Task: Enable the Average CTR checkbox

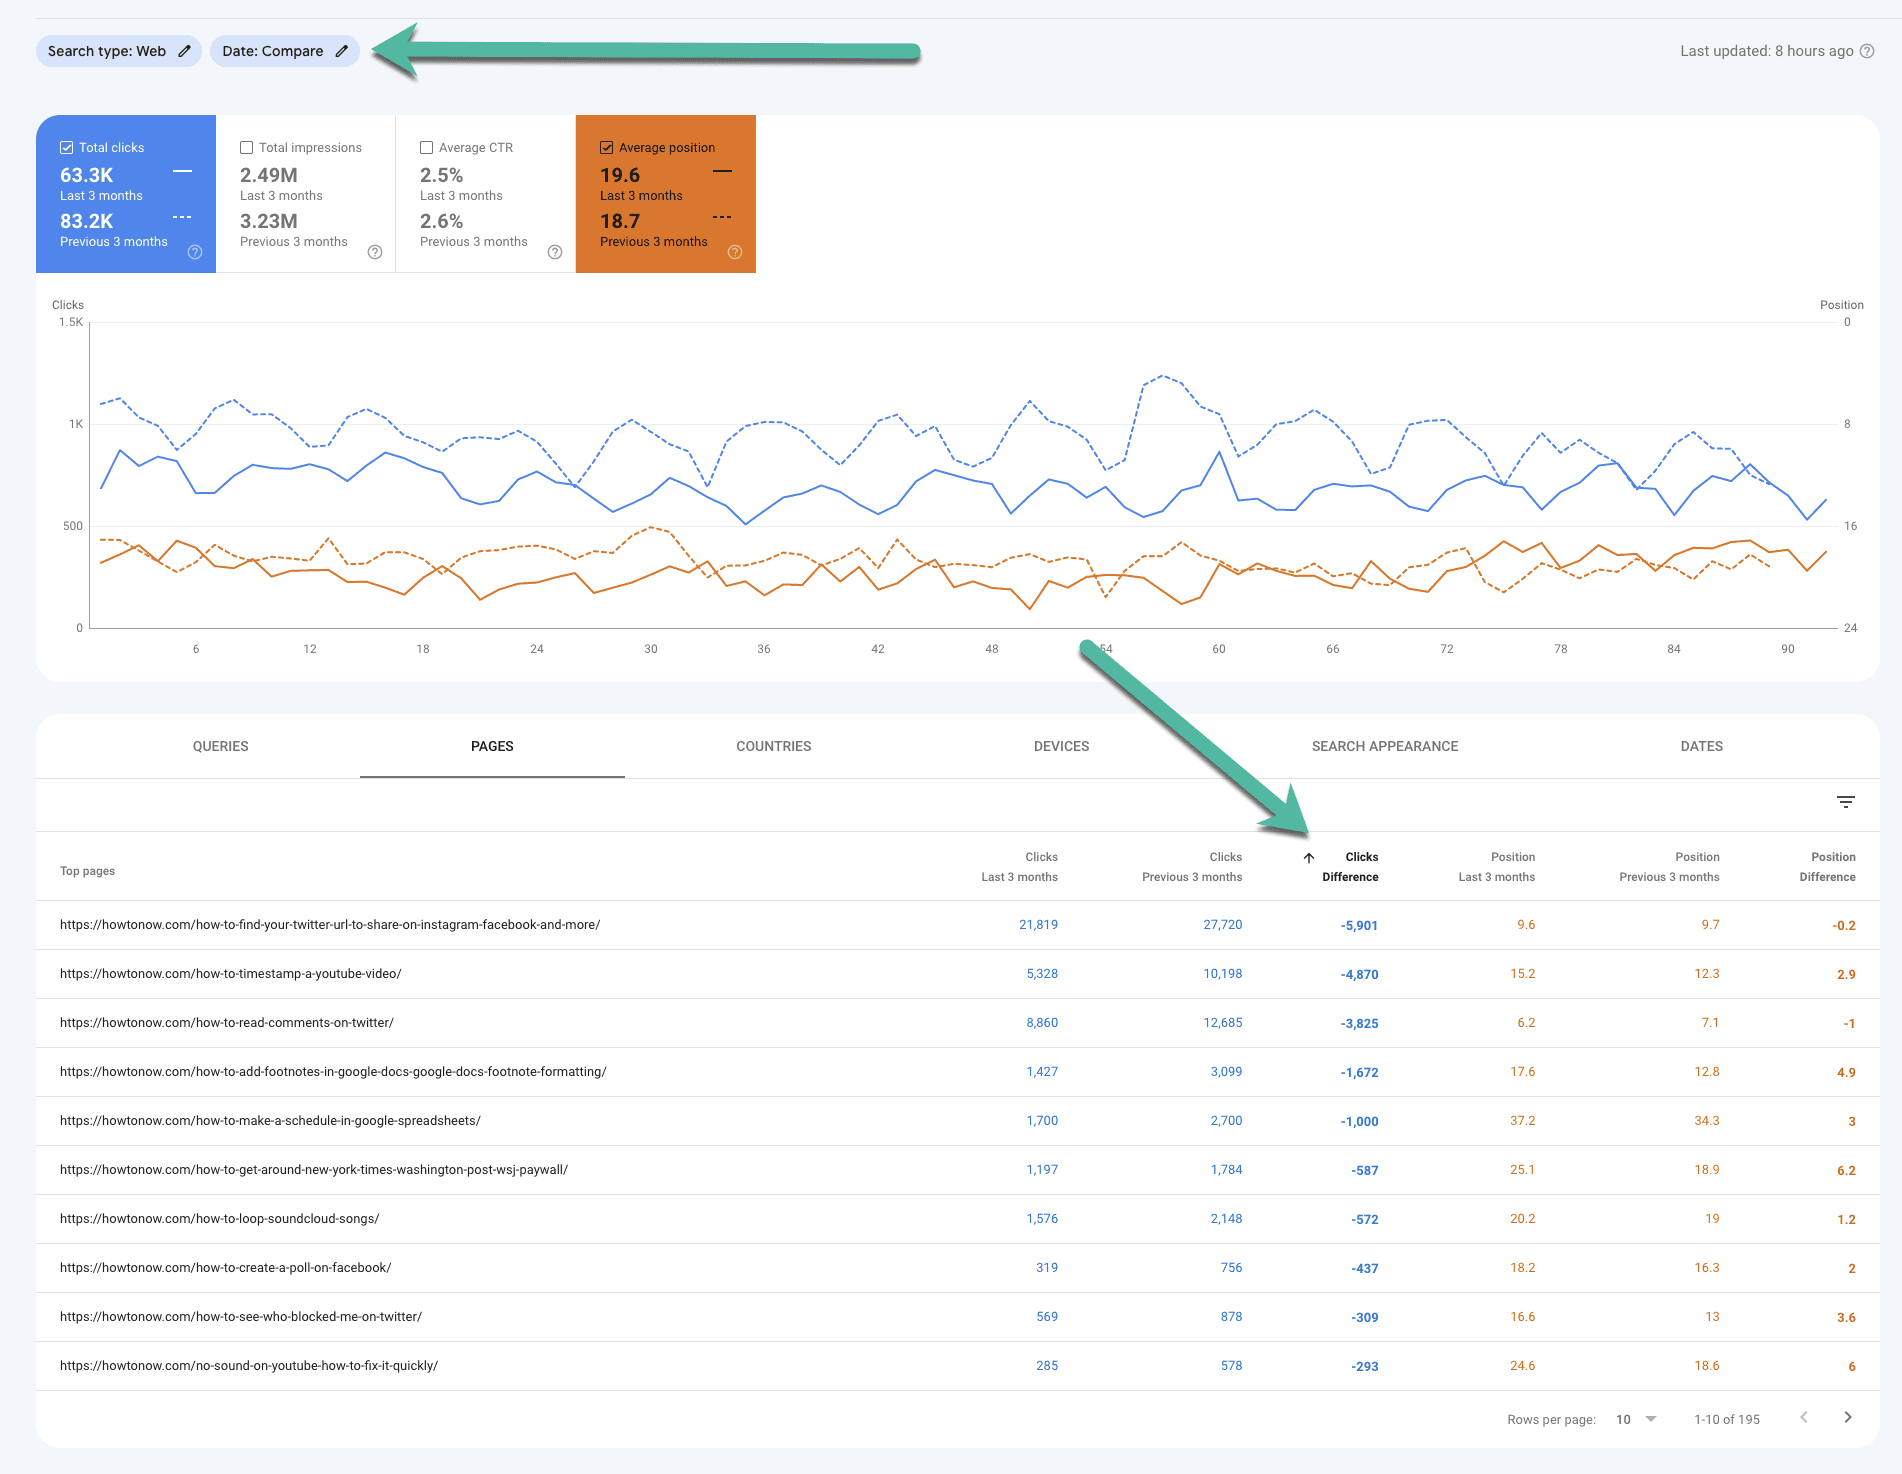Action: pyautogui.click(x=427, y=147)
